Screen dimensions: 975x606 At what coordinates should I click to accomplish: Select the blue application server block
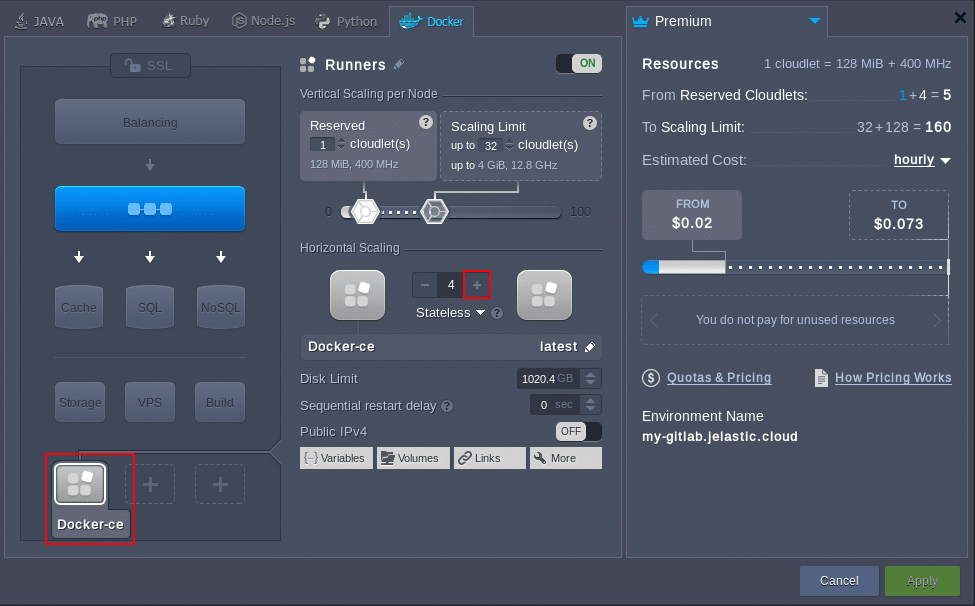[x=150, y=209]
